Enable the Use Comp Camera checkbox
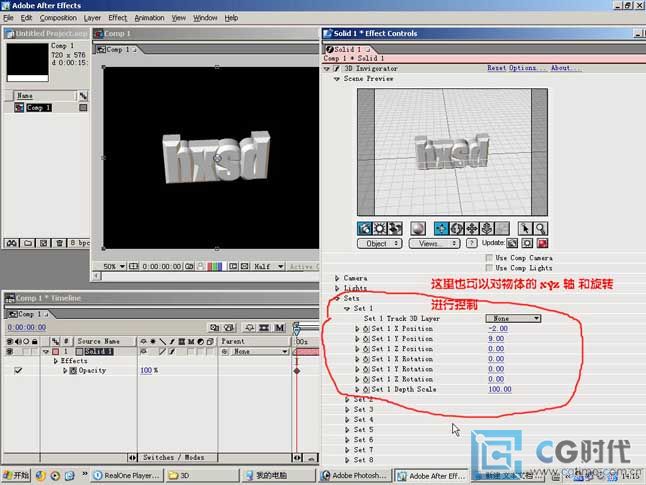This screenshot has width=646, height=485. [x=489, y=258]
